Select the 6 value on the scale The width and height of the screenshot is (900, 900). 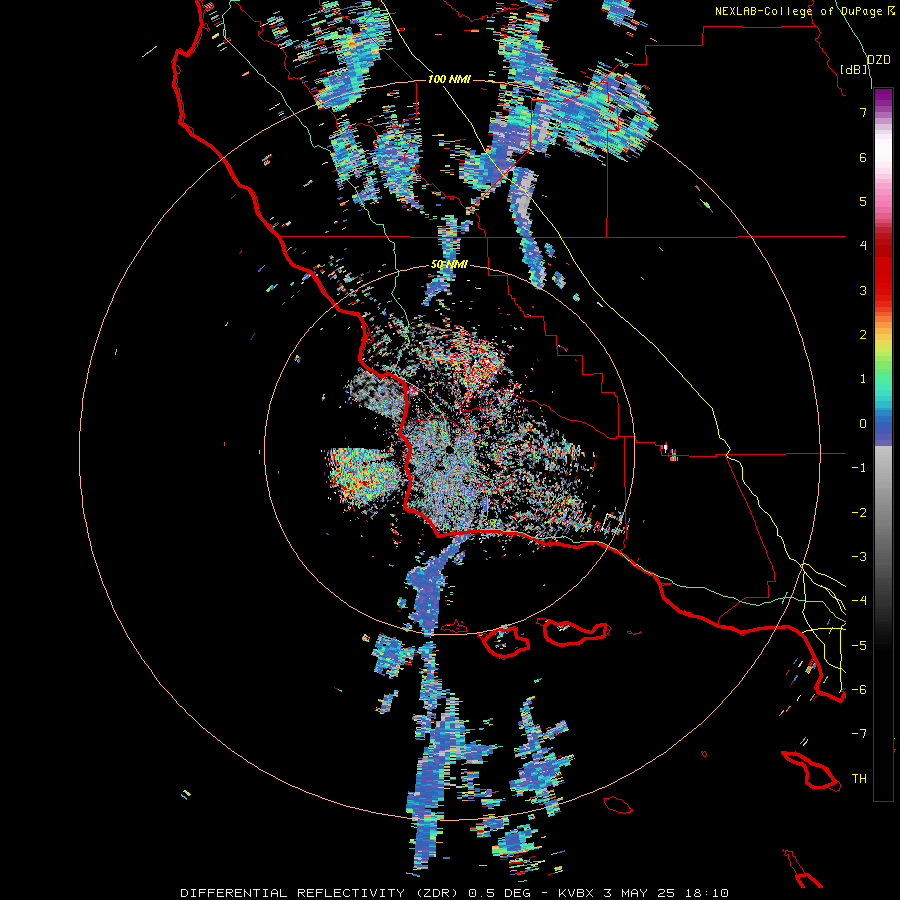863,157
